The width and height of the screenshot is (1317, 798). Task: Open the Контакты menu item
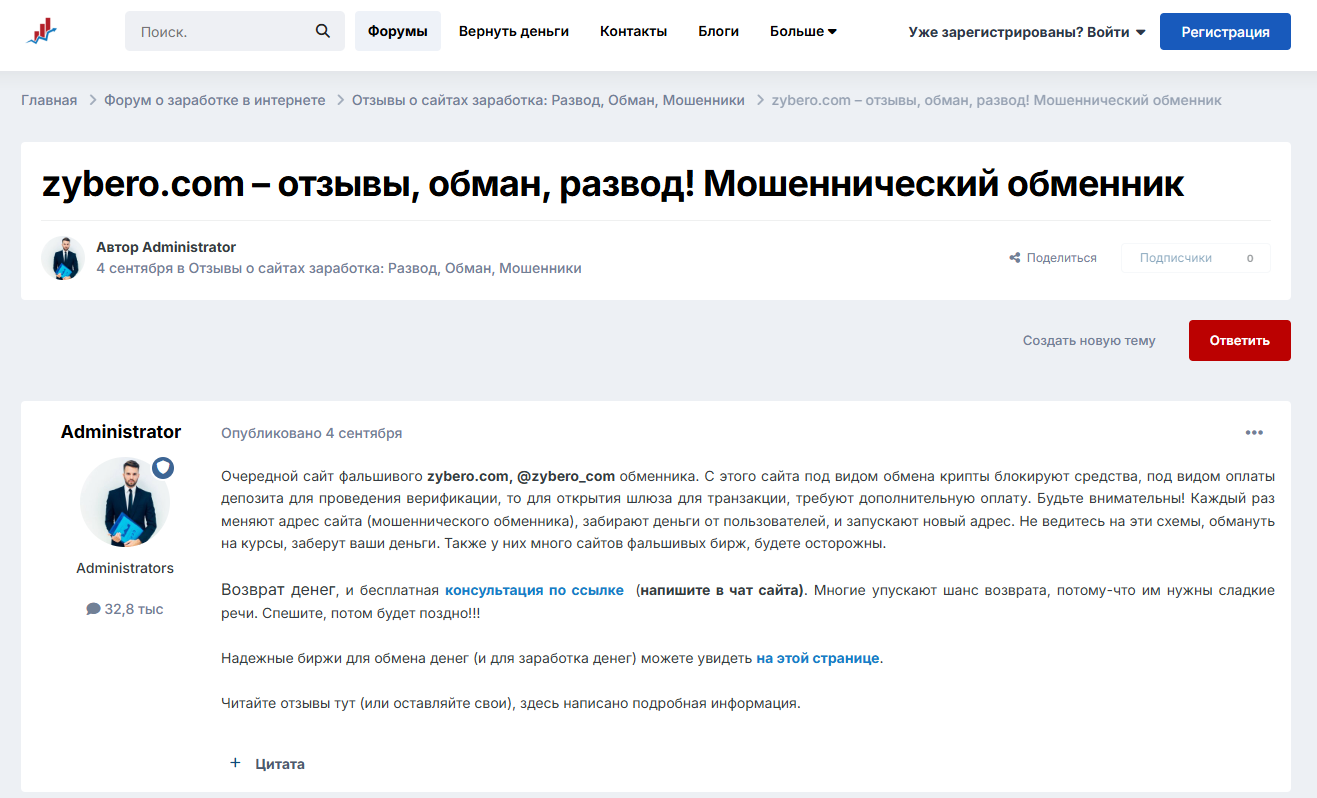coord(633,31)
